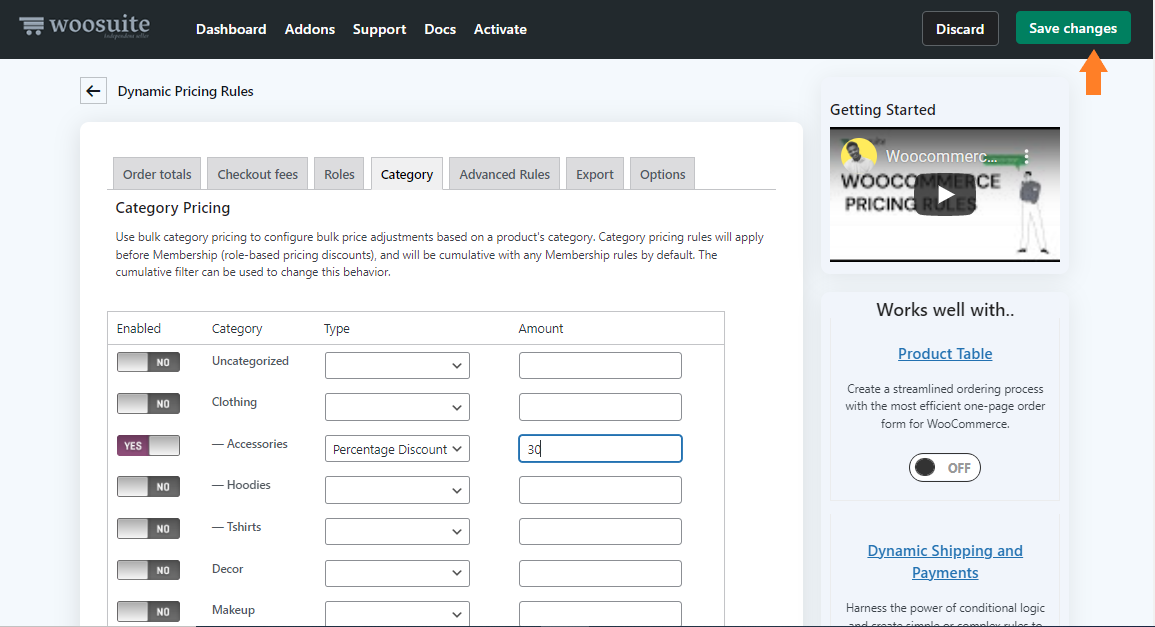Viewport: 1155px width, 627px height.
Task: Click the Getting Started heading
Action: 882,110
